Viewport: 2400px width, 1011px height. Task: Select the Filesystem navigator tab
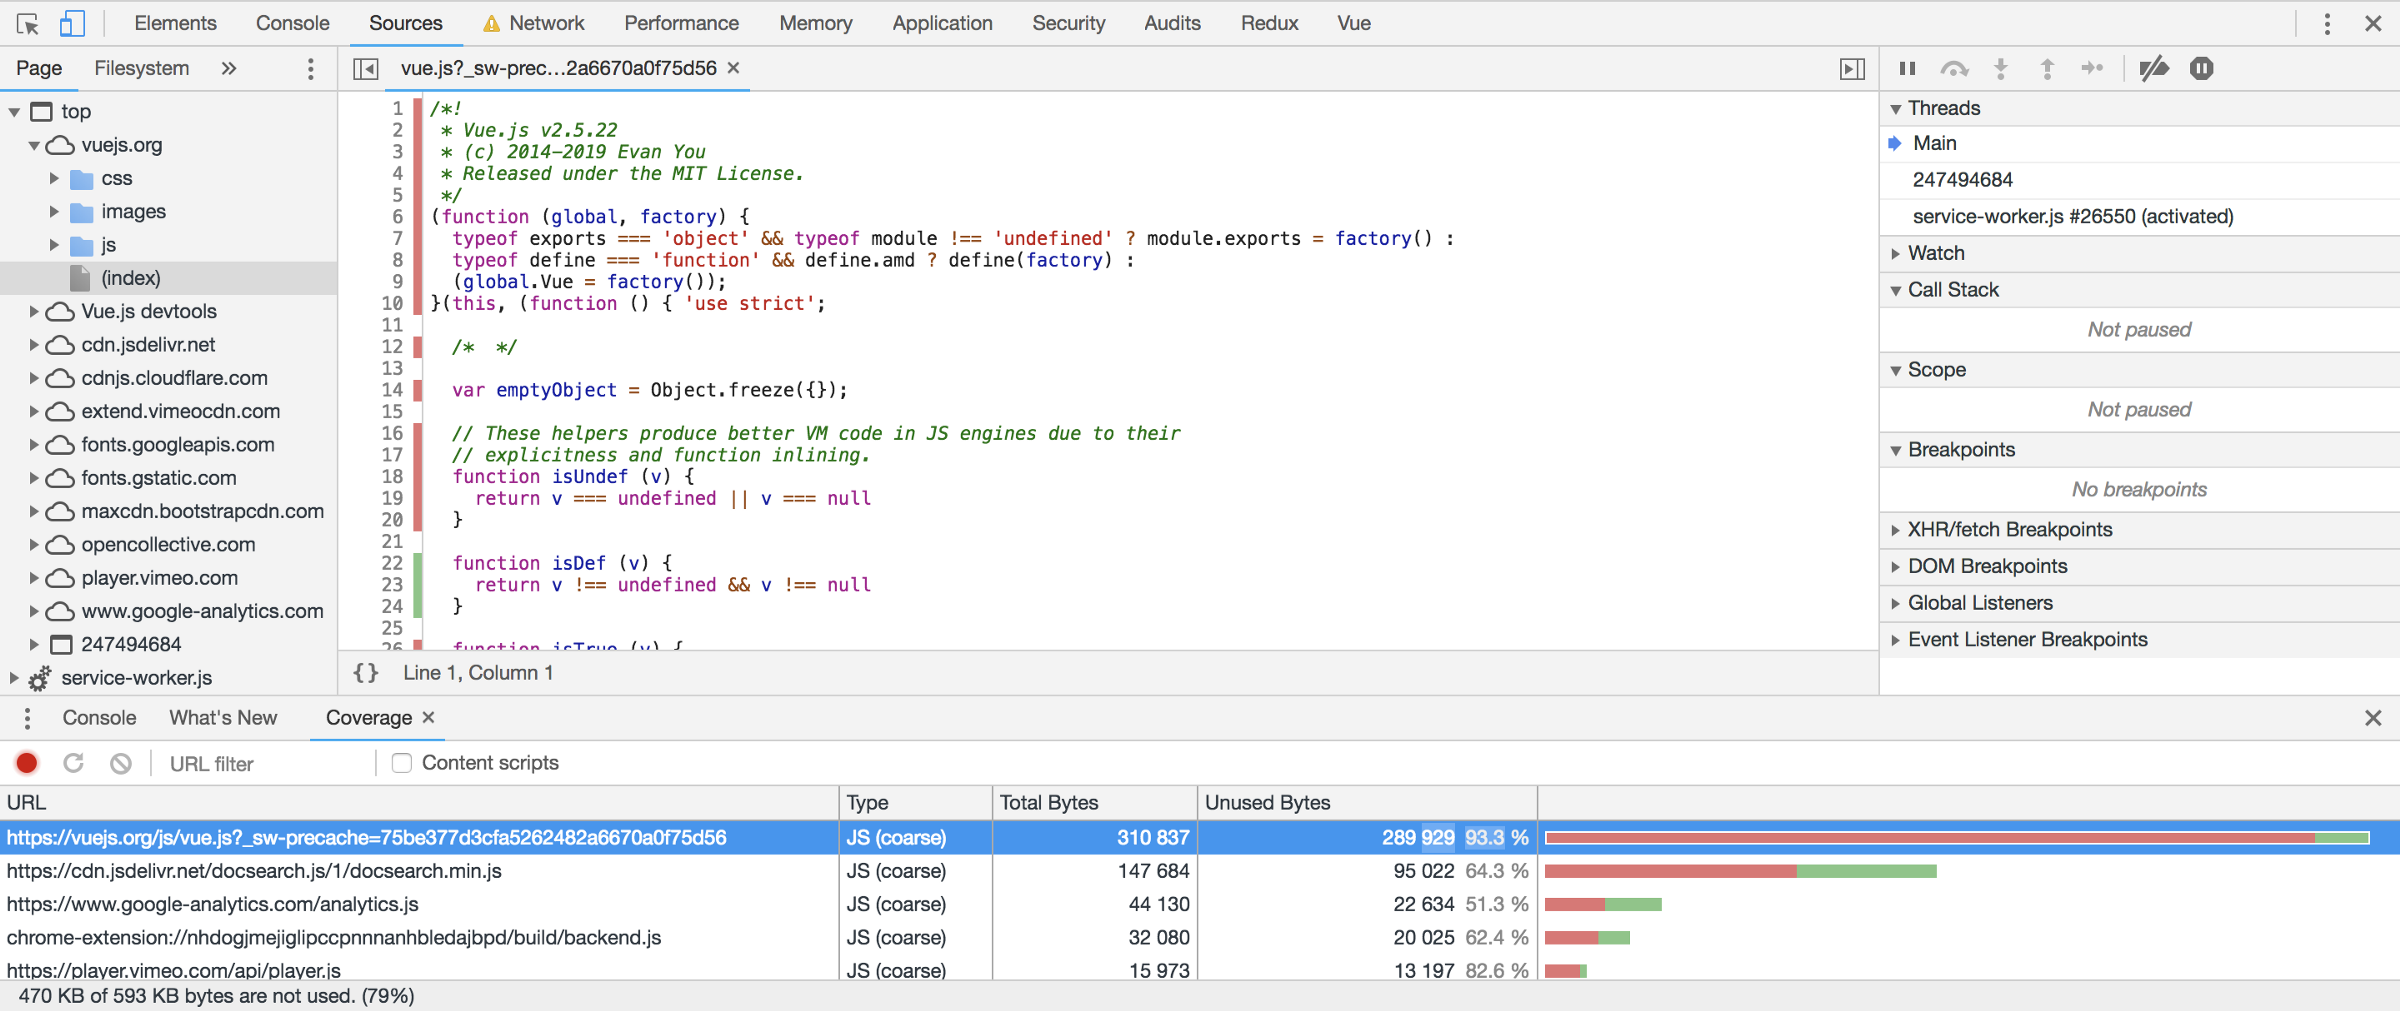(141, 68)
